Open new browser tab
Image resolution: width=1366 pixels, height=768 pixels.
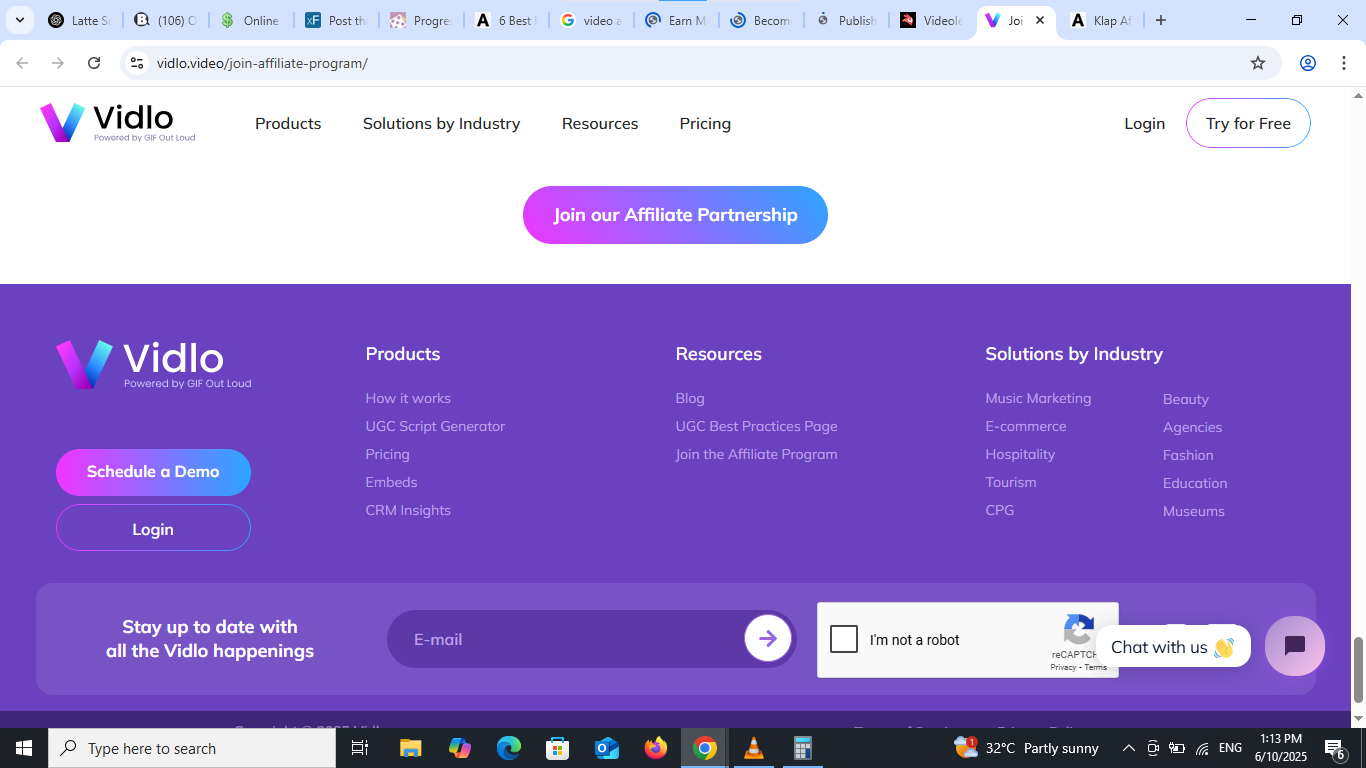coord(1161,20)
